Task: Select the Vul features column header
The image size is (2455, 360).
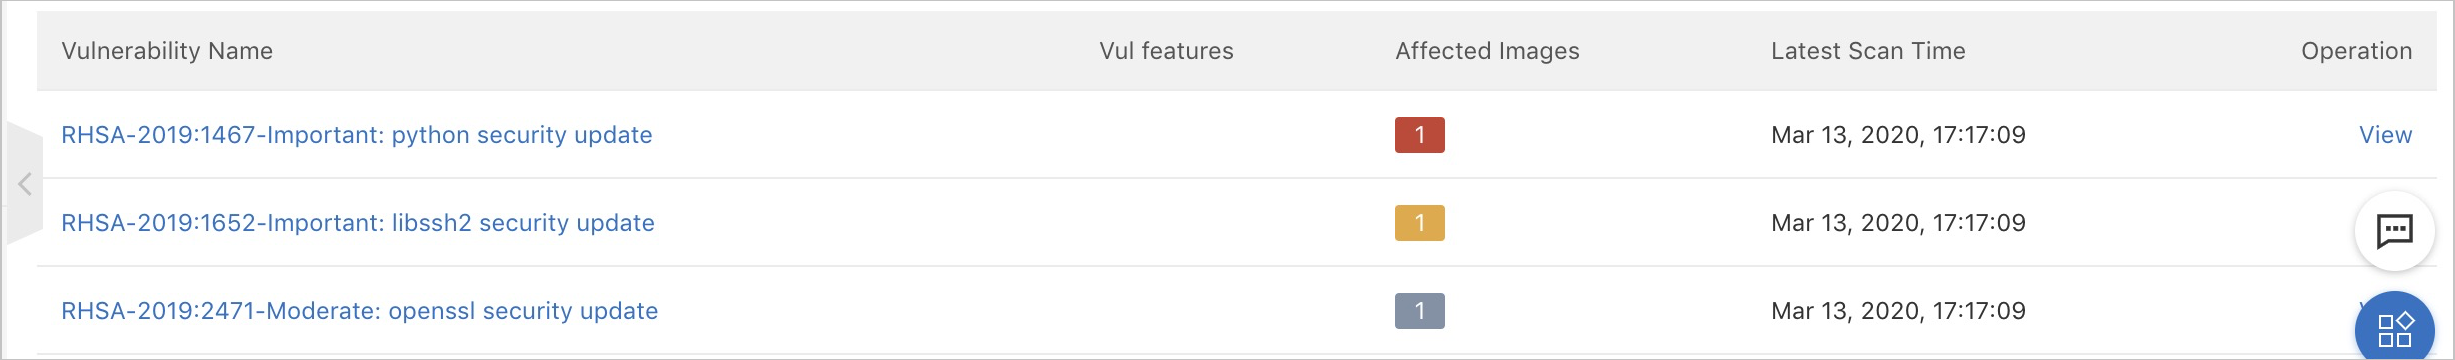Action: [x=1166, y=51]
